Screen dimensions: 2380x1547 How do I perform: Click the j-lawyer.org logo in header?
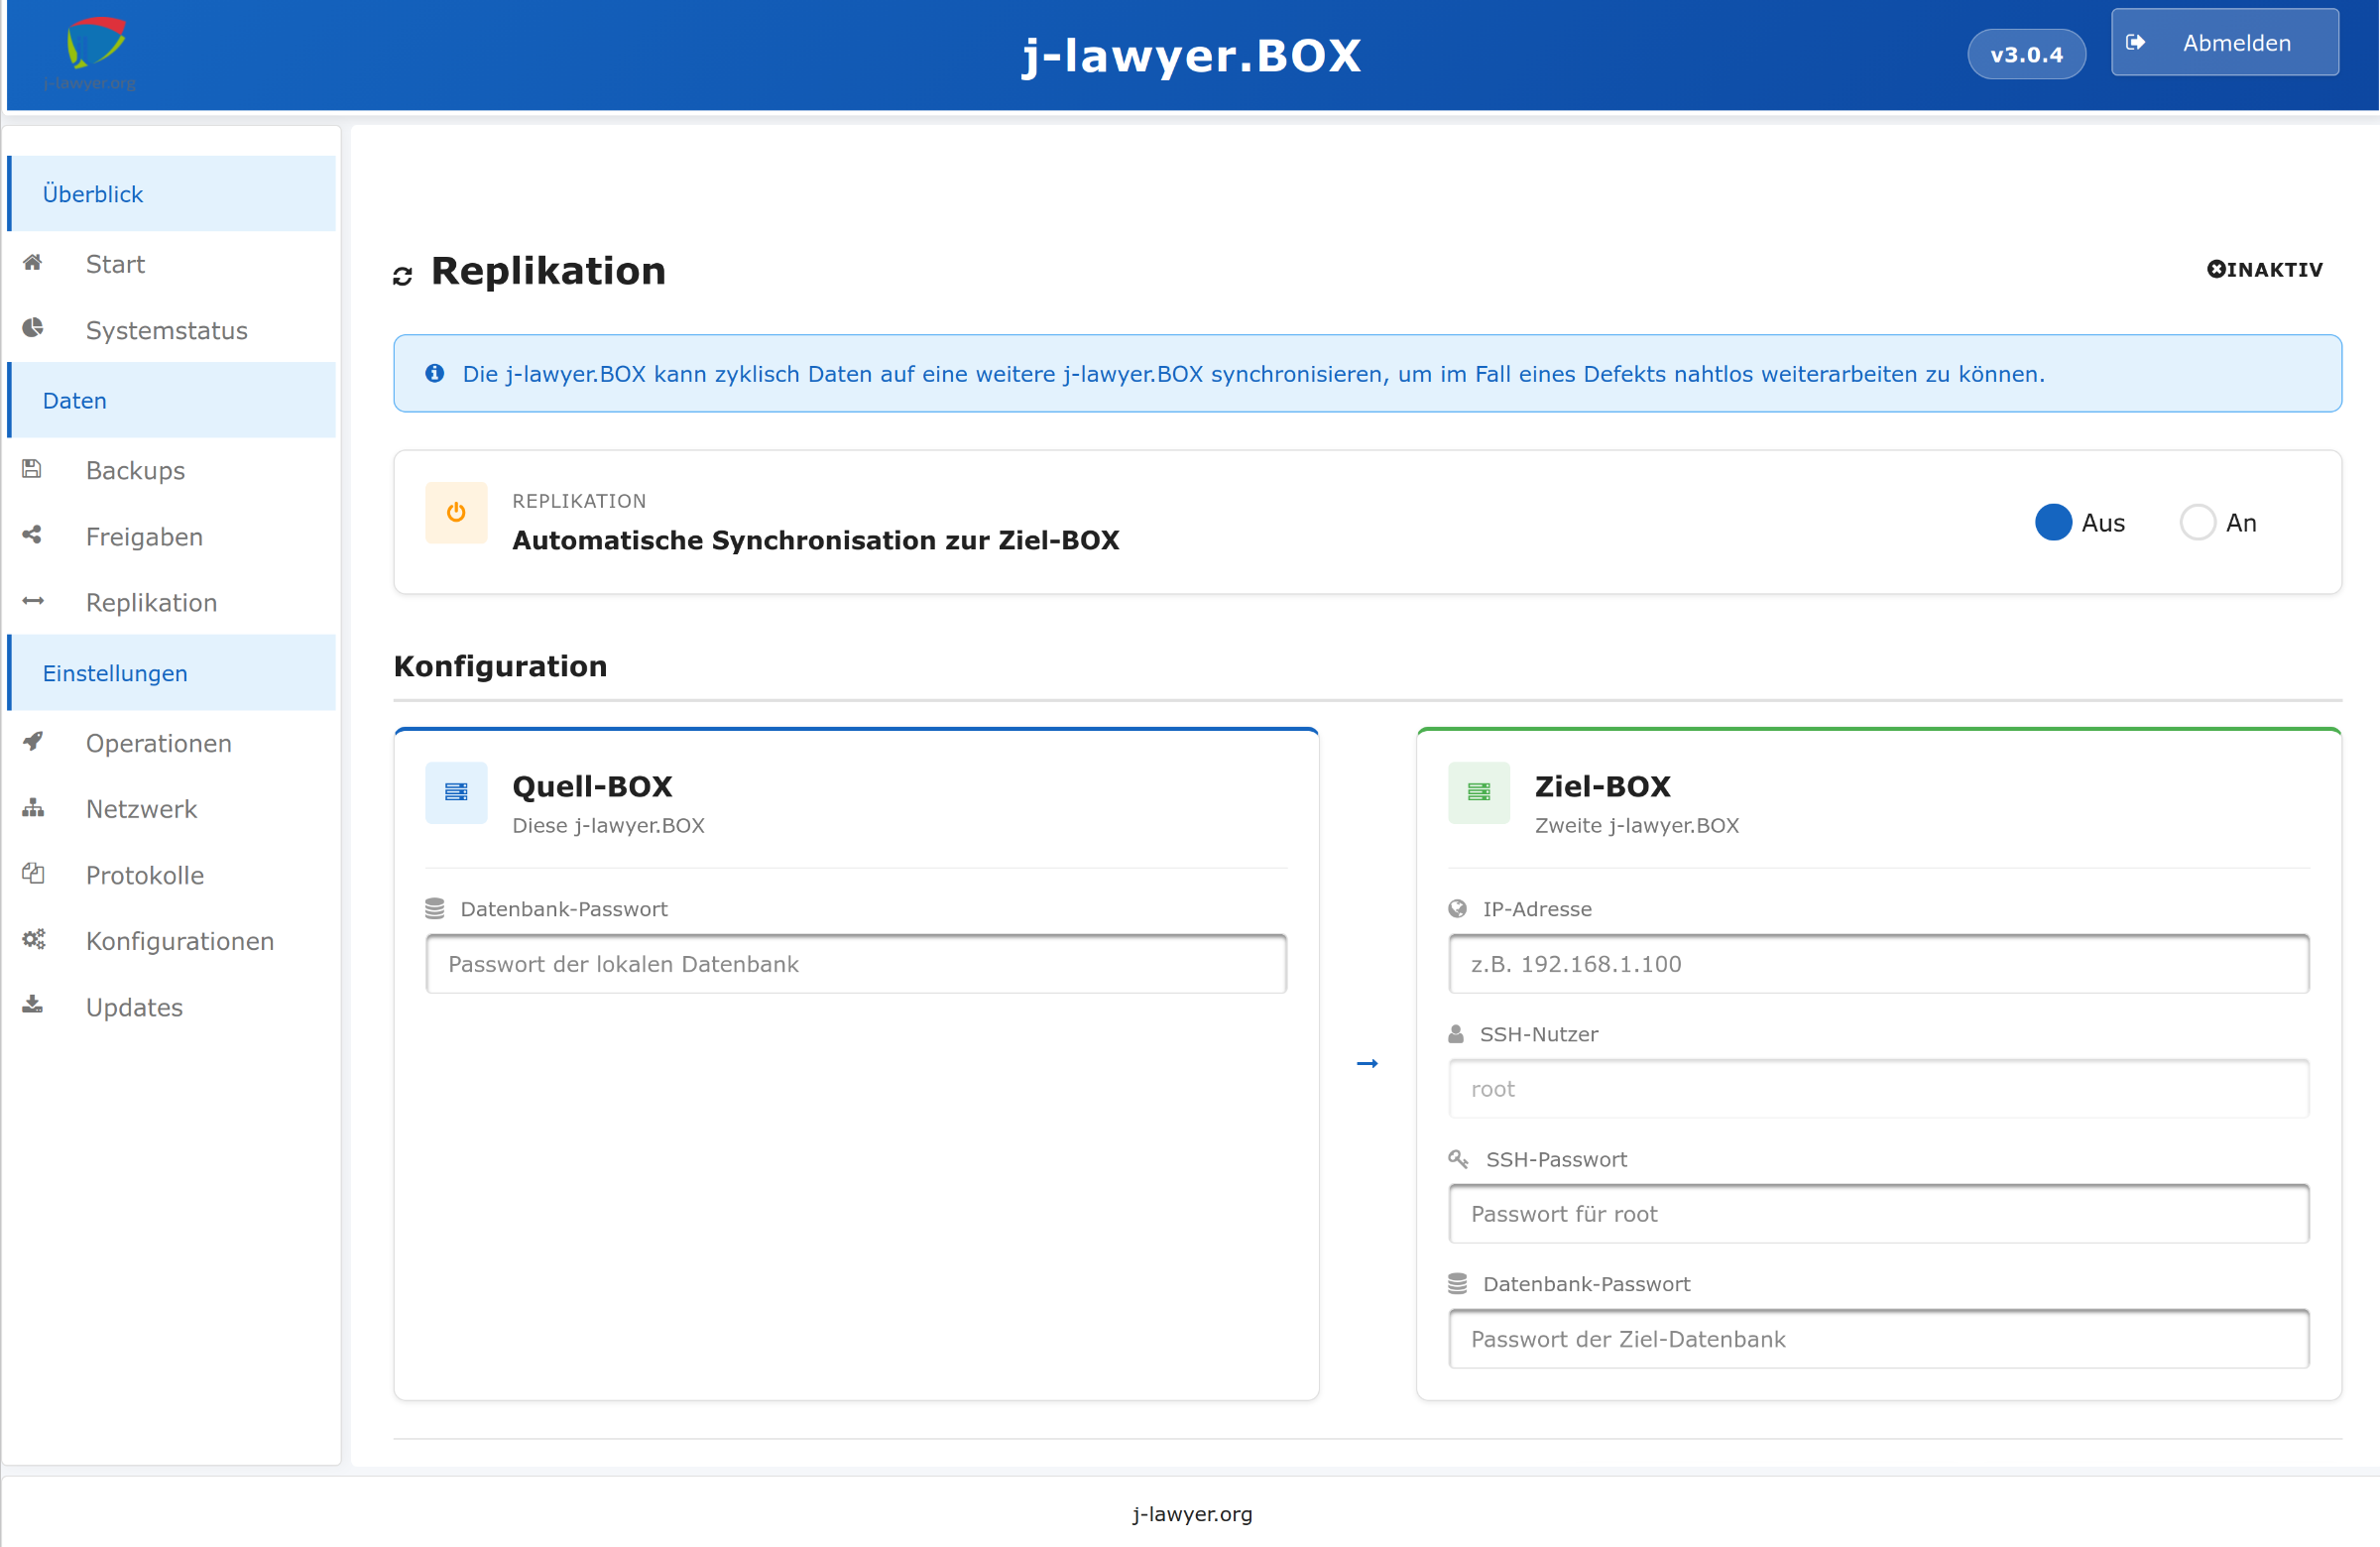coord(92,52)
